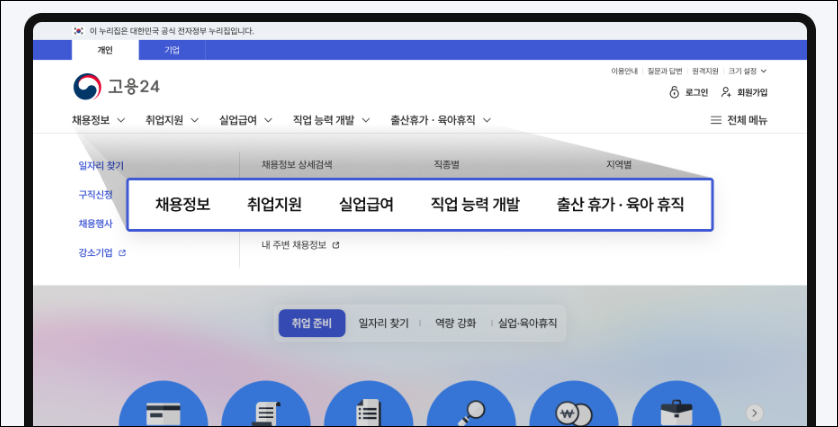This screenshot has width=838, height=427.
Task: Open the 전체 메뉴 hamburger menu
Action: coord(739,120)
